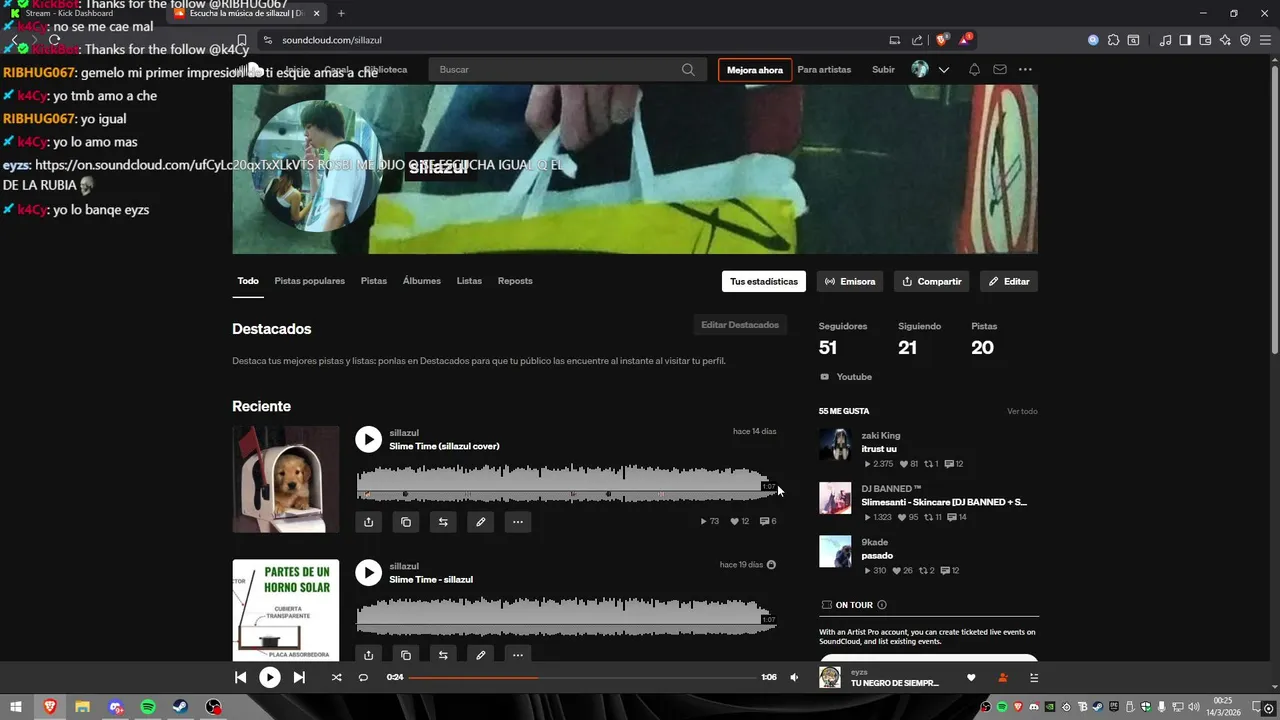Share the Slime Time (sillazul cover) track

(368, 522)
